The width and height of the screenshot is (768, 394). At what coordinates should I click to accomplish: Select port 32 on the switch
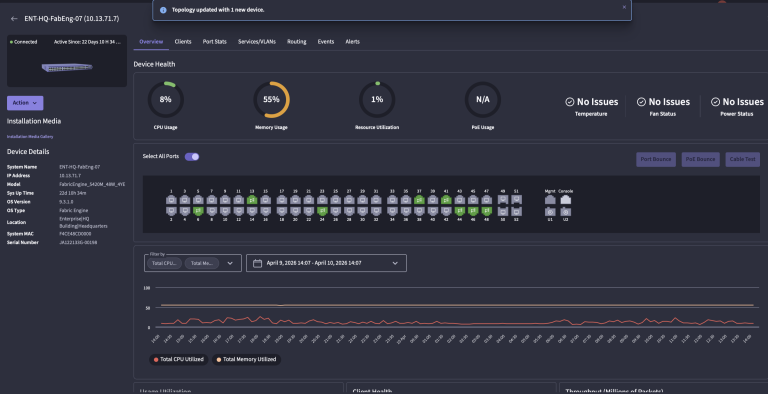click(x=376, y=211)
